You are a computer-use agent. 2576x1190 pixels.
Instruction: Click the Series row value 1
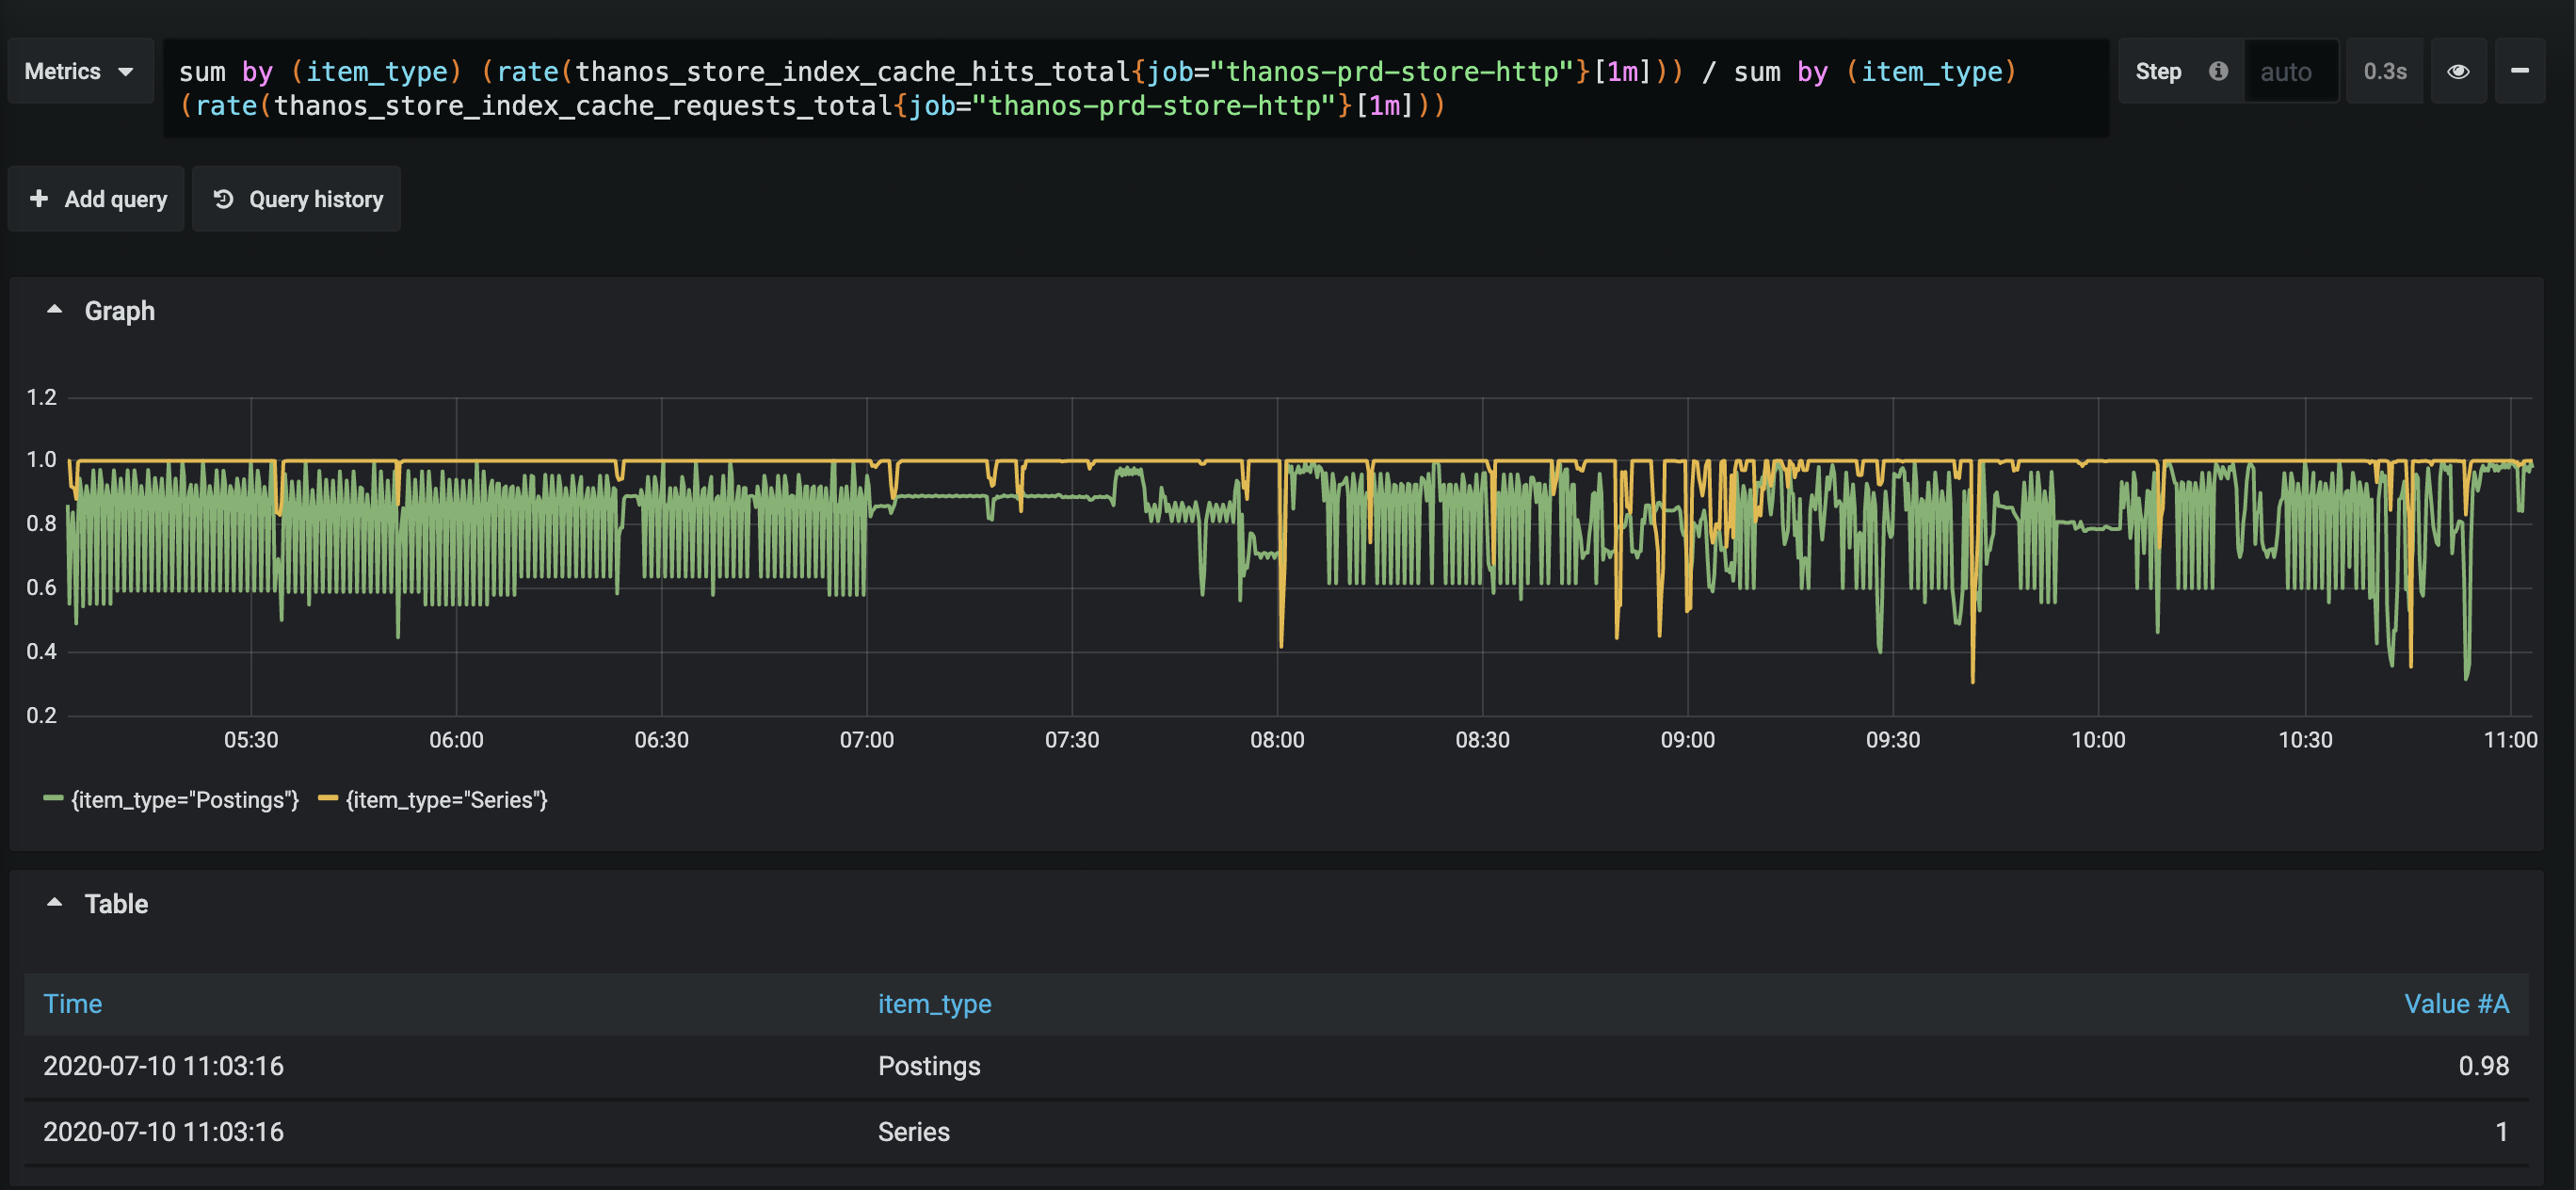click(2502, 1132)
